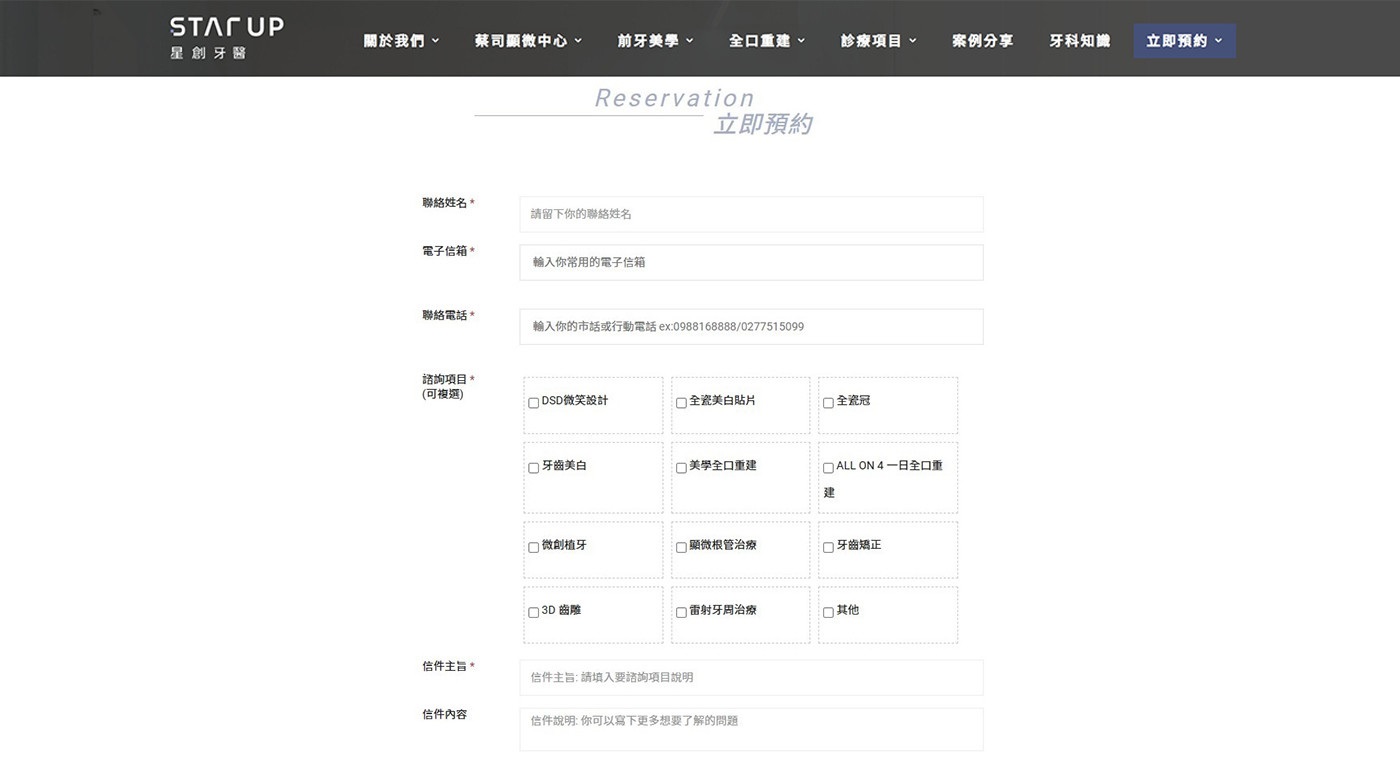
Task: Check the ALL ON 4 一日全口重建 checkbox
Action: pyautogui.click(x=828, y=468)
